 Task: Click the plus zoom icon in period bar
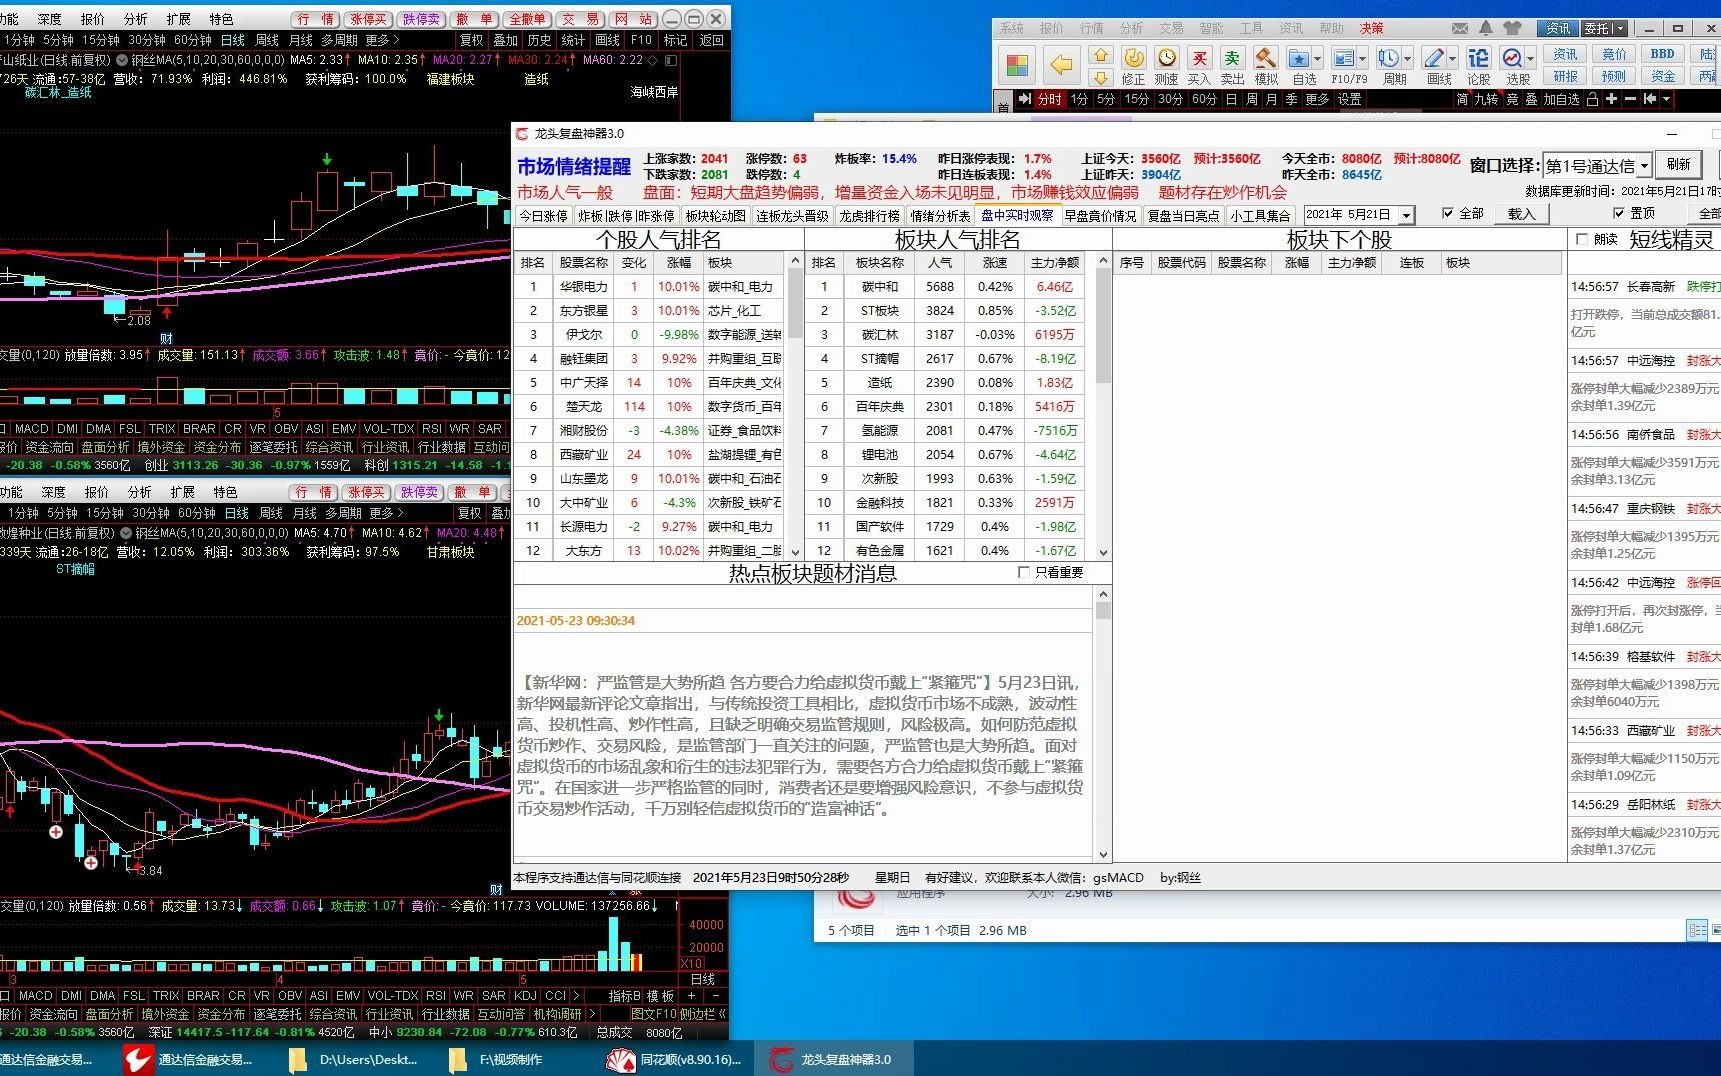point(1611,99)
